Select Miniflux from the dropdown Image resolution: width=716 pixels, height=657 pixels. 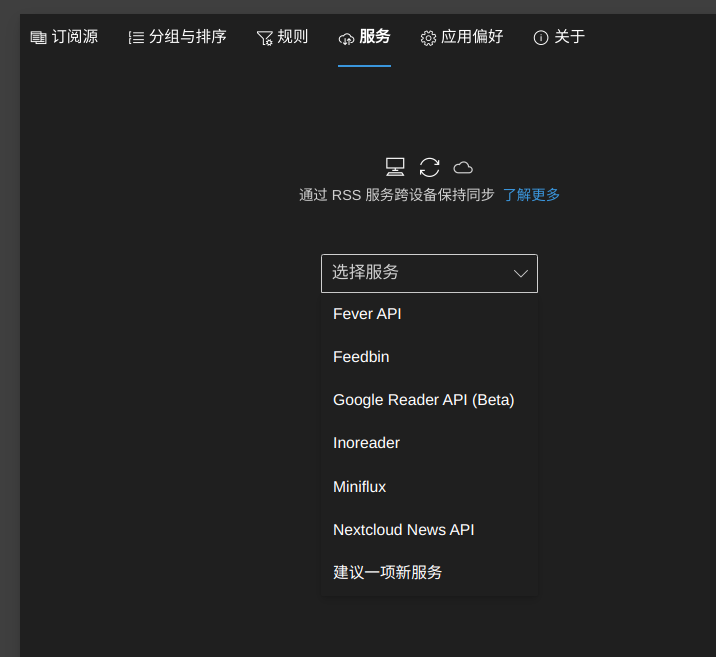tap(429, 487)
